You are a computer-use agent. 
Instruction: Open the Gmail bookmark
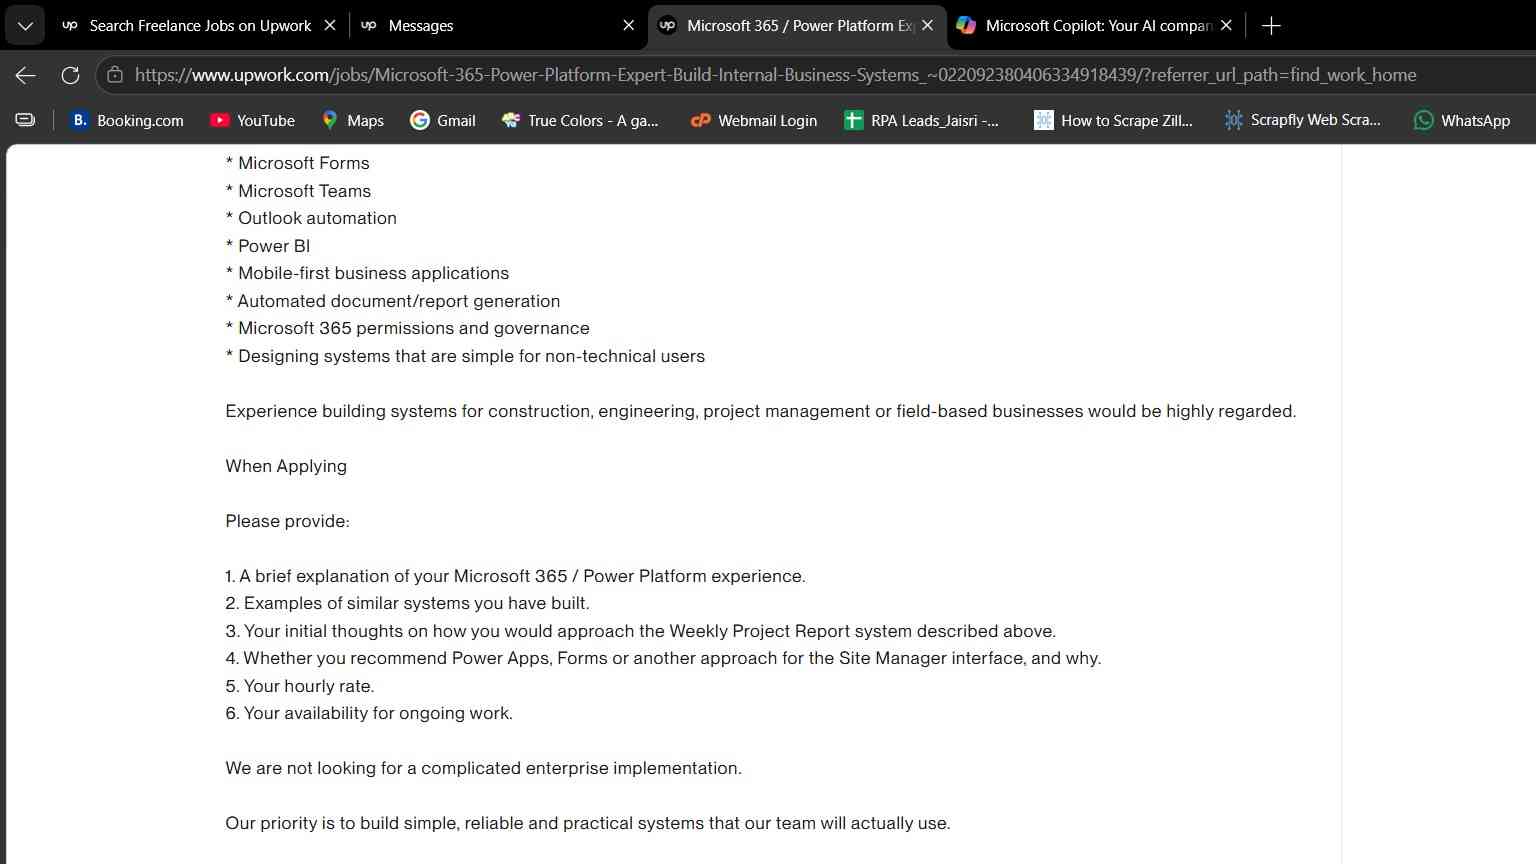pyautogui.click(x=443, y=120)
